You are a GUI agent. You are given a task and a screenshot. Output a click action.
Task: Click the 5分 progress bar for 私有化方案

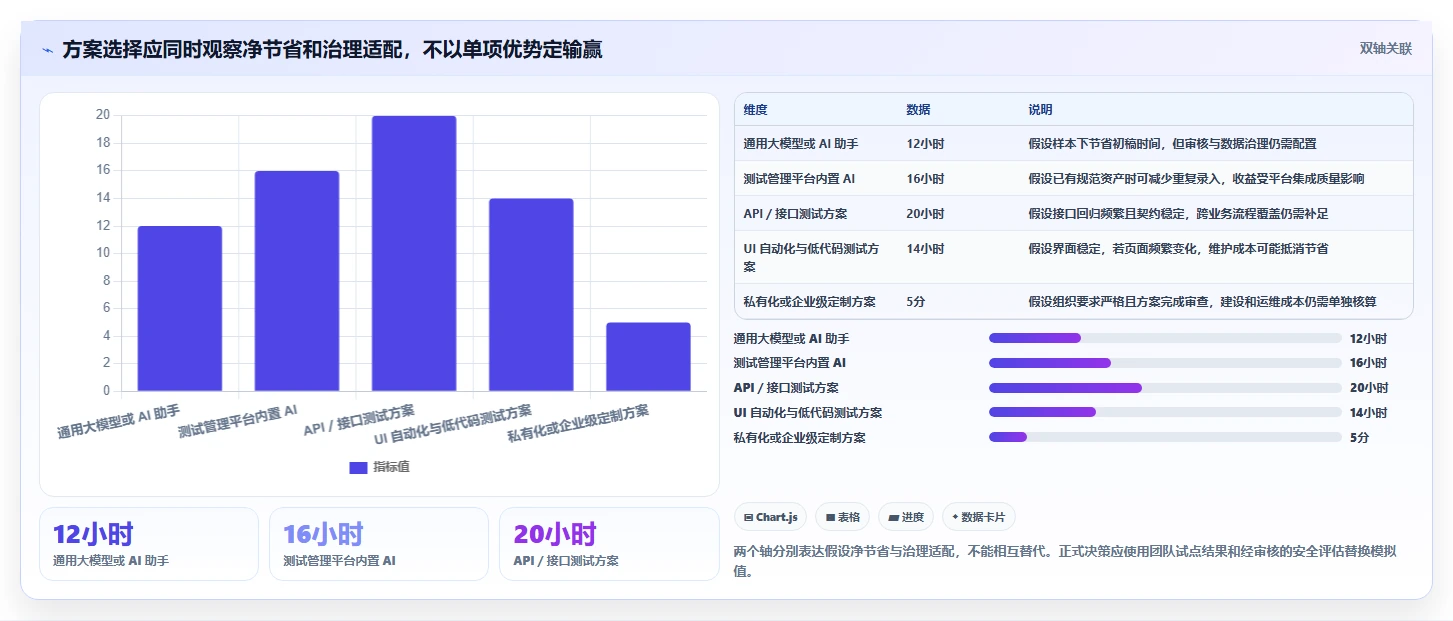pyautogui.click(x=1165, y=437)
